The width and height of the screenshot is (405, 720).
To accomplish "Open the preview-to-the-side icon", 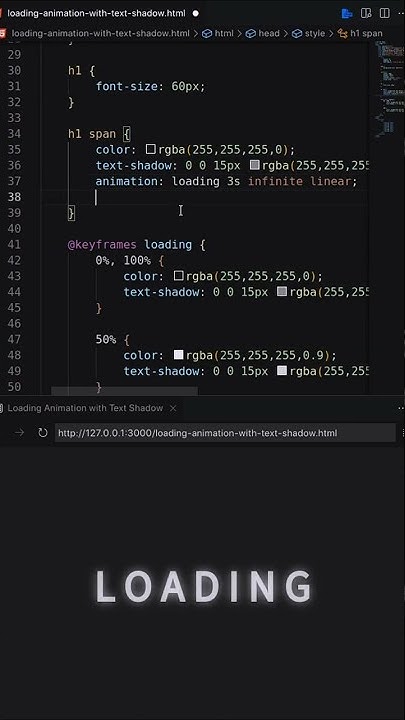I will (366, 13).
